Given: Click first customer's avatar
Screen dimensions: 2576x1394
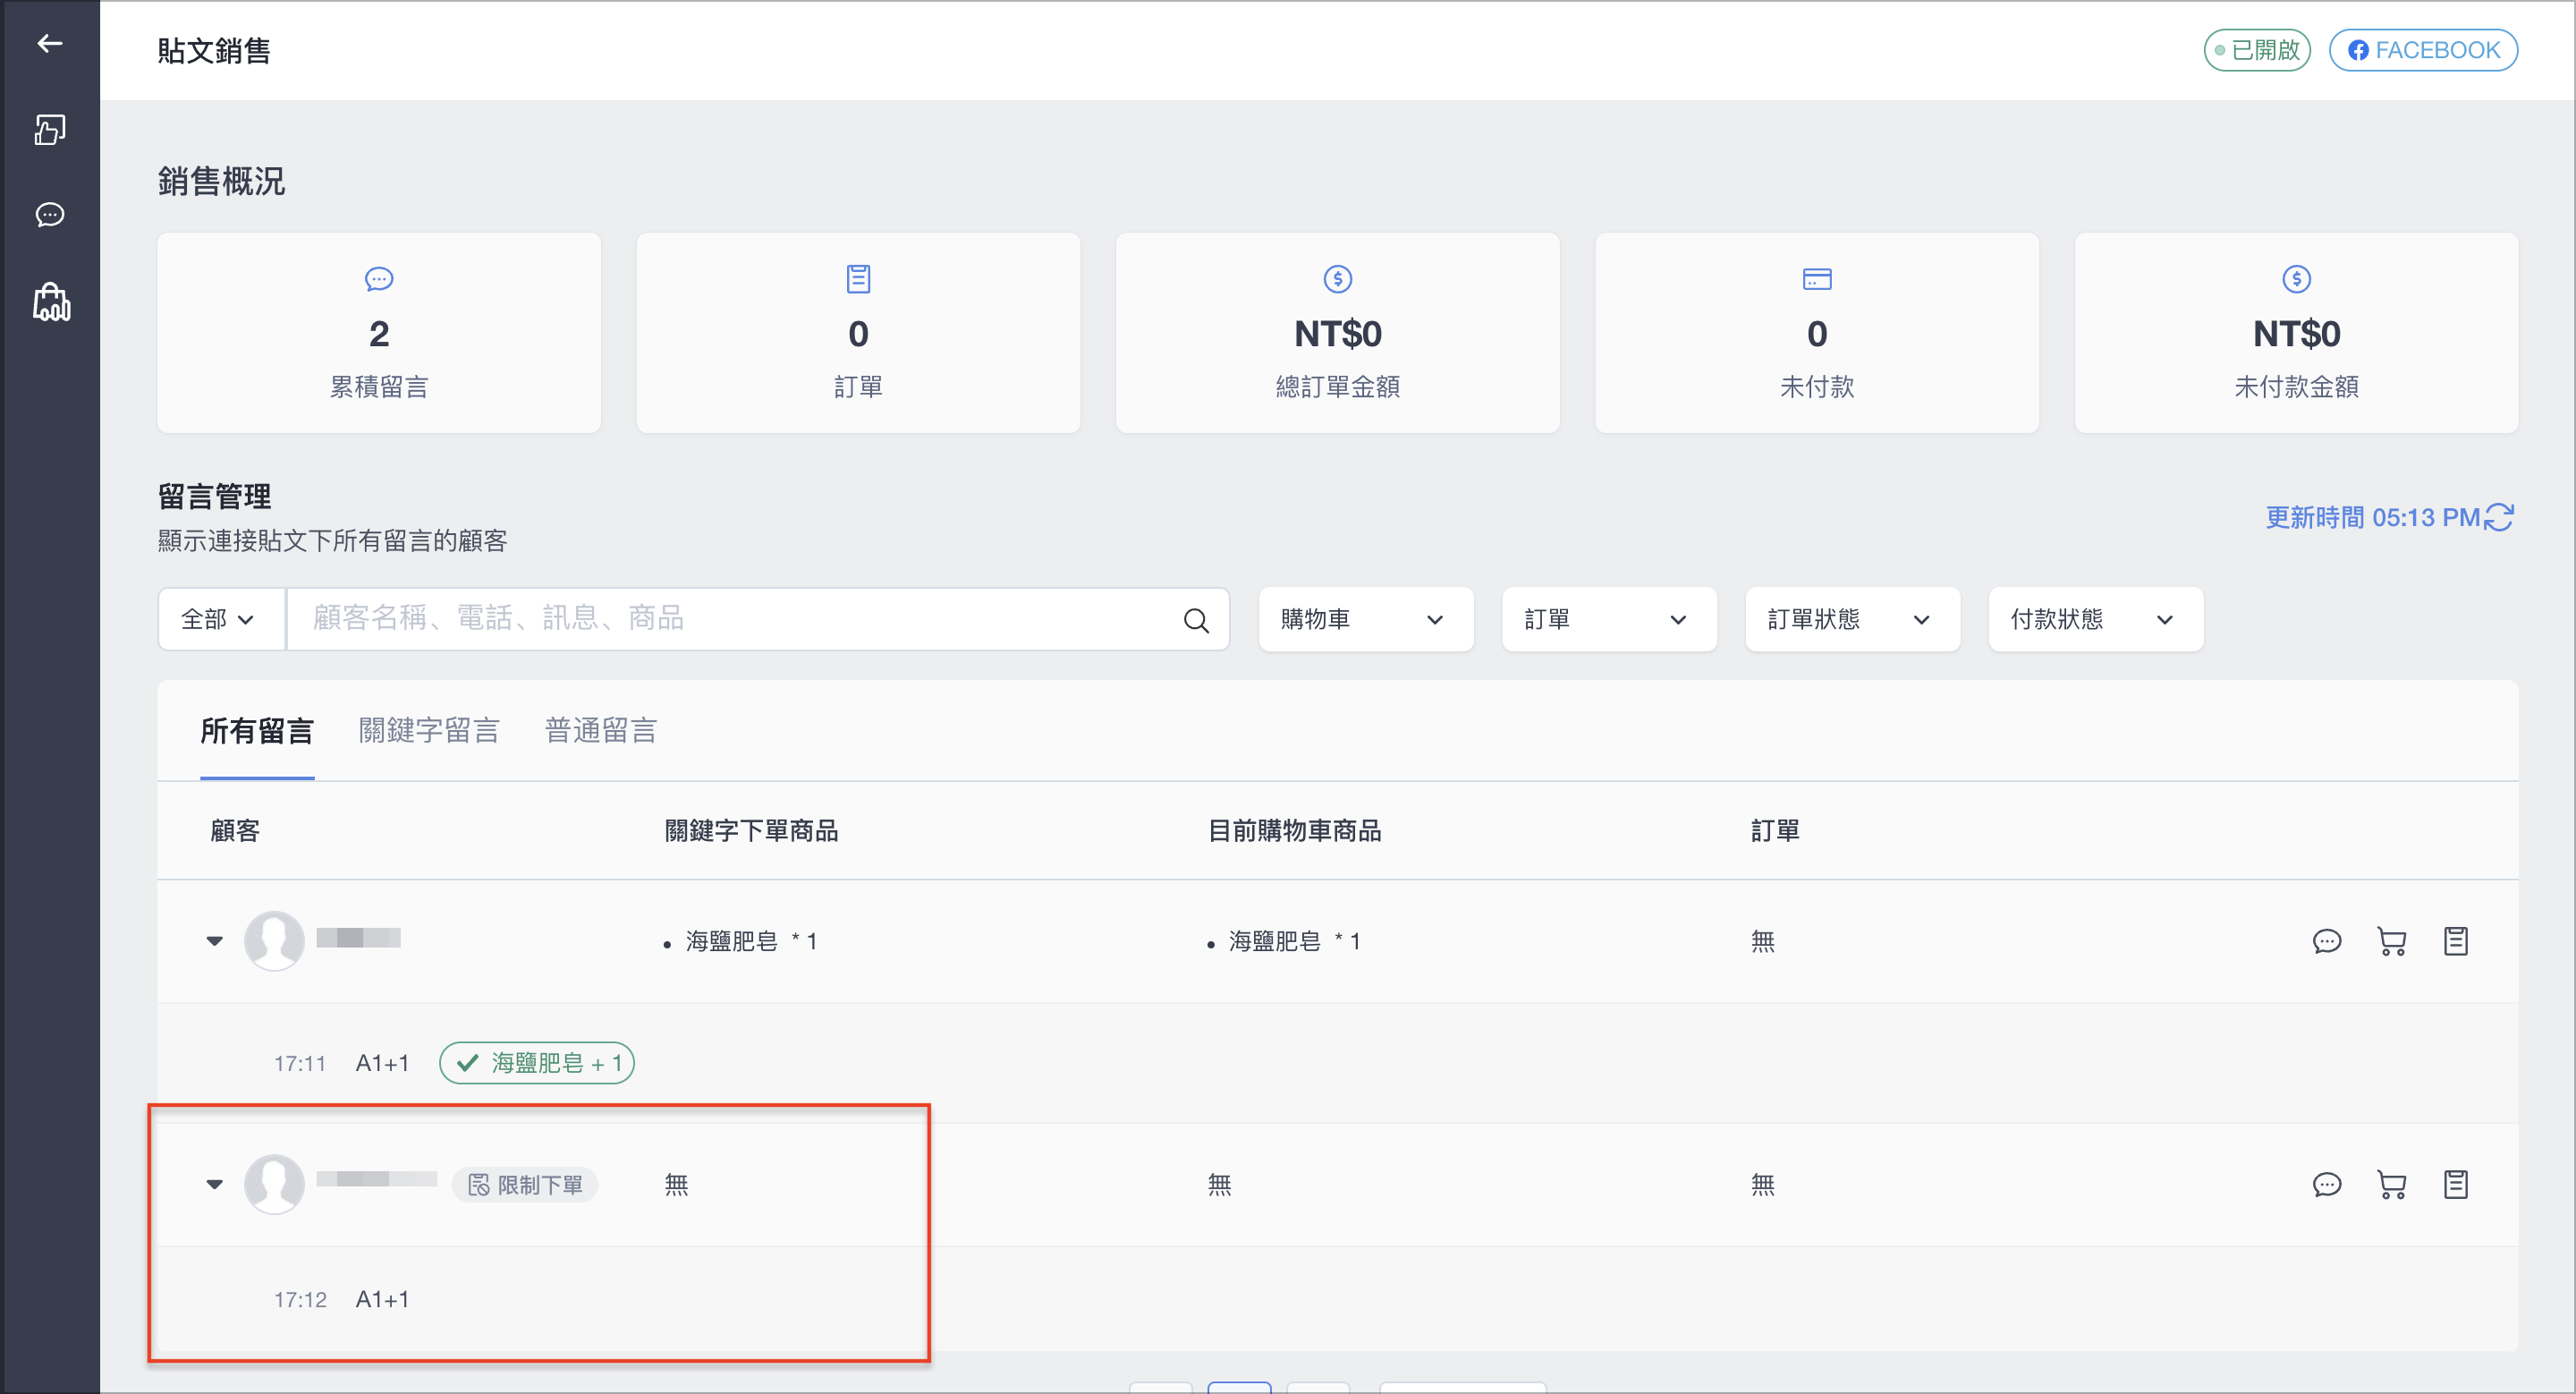Looking at the screenshot, I should [274, 940].
